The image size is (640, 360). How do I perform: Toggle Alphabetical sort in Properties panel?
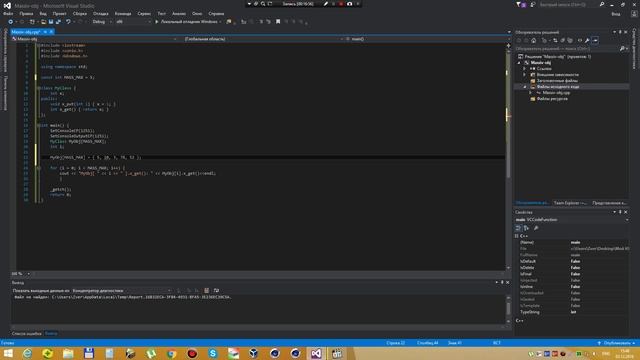(526, 228)
